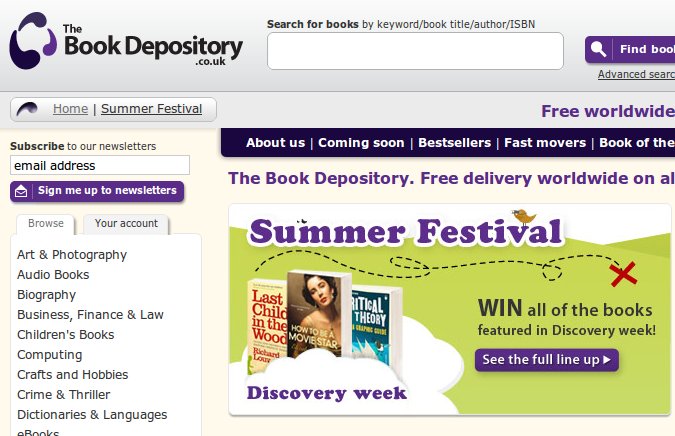Click the How to Be a Movie Star cover
The width and height of the screenshot is (675, 436).
319,313
